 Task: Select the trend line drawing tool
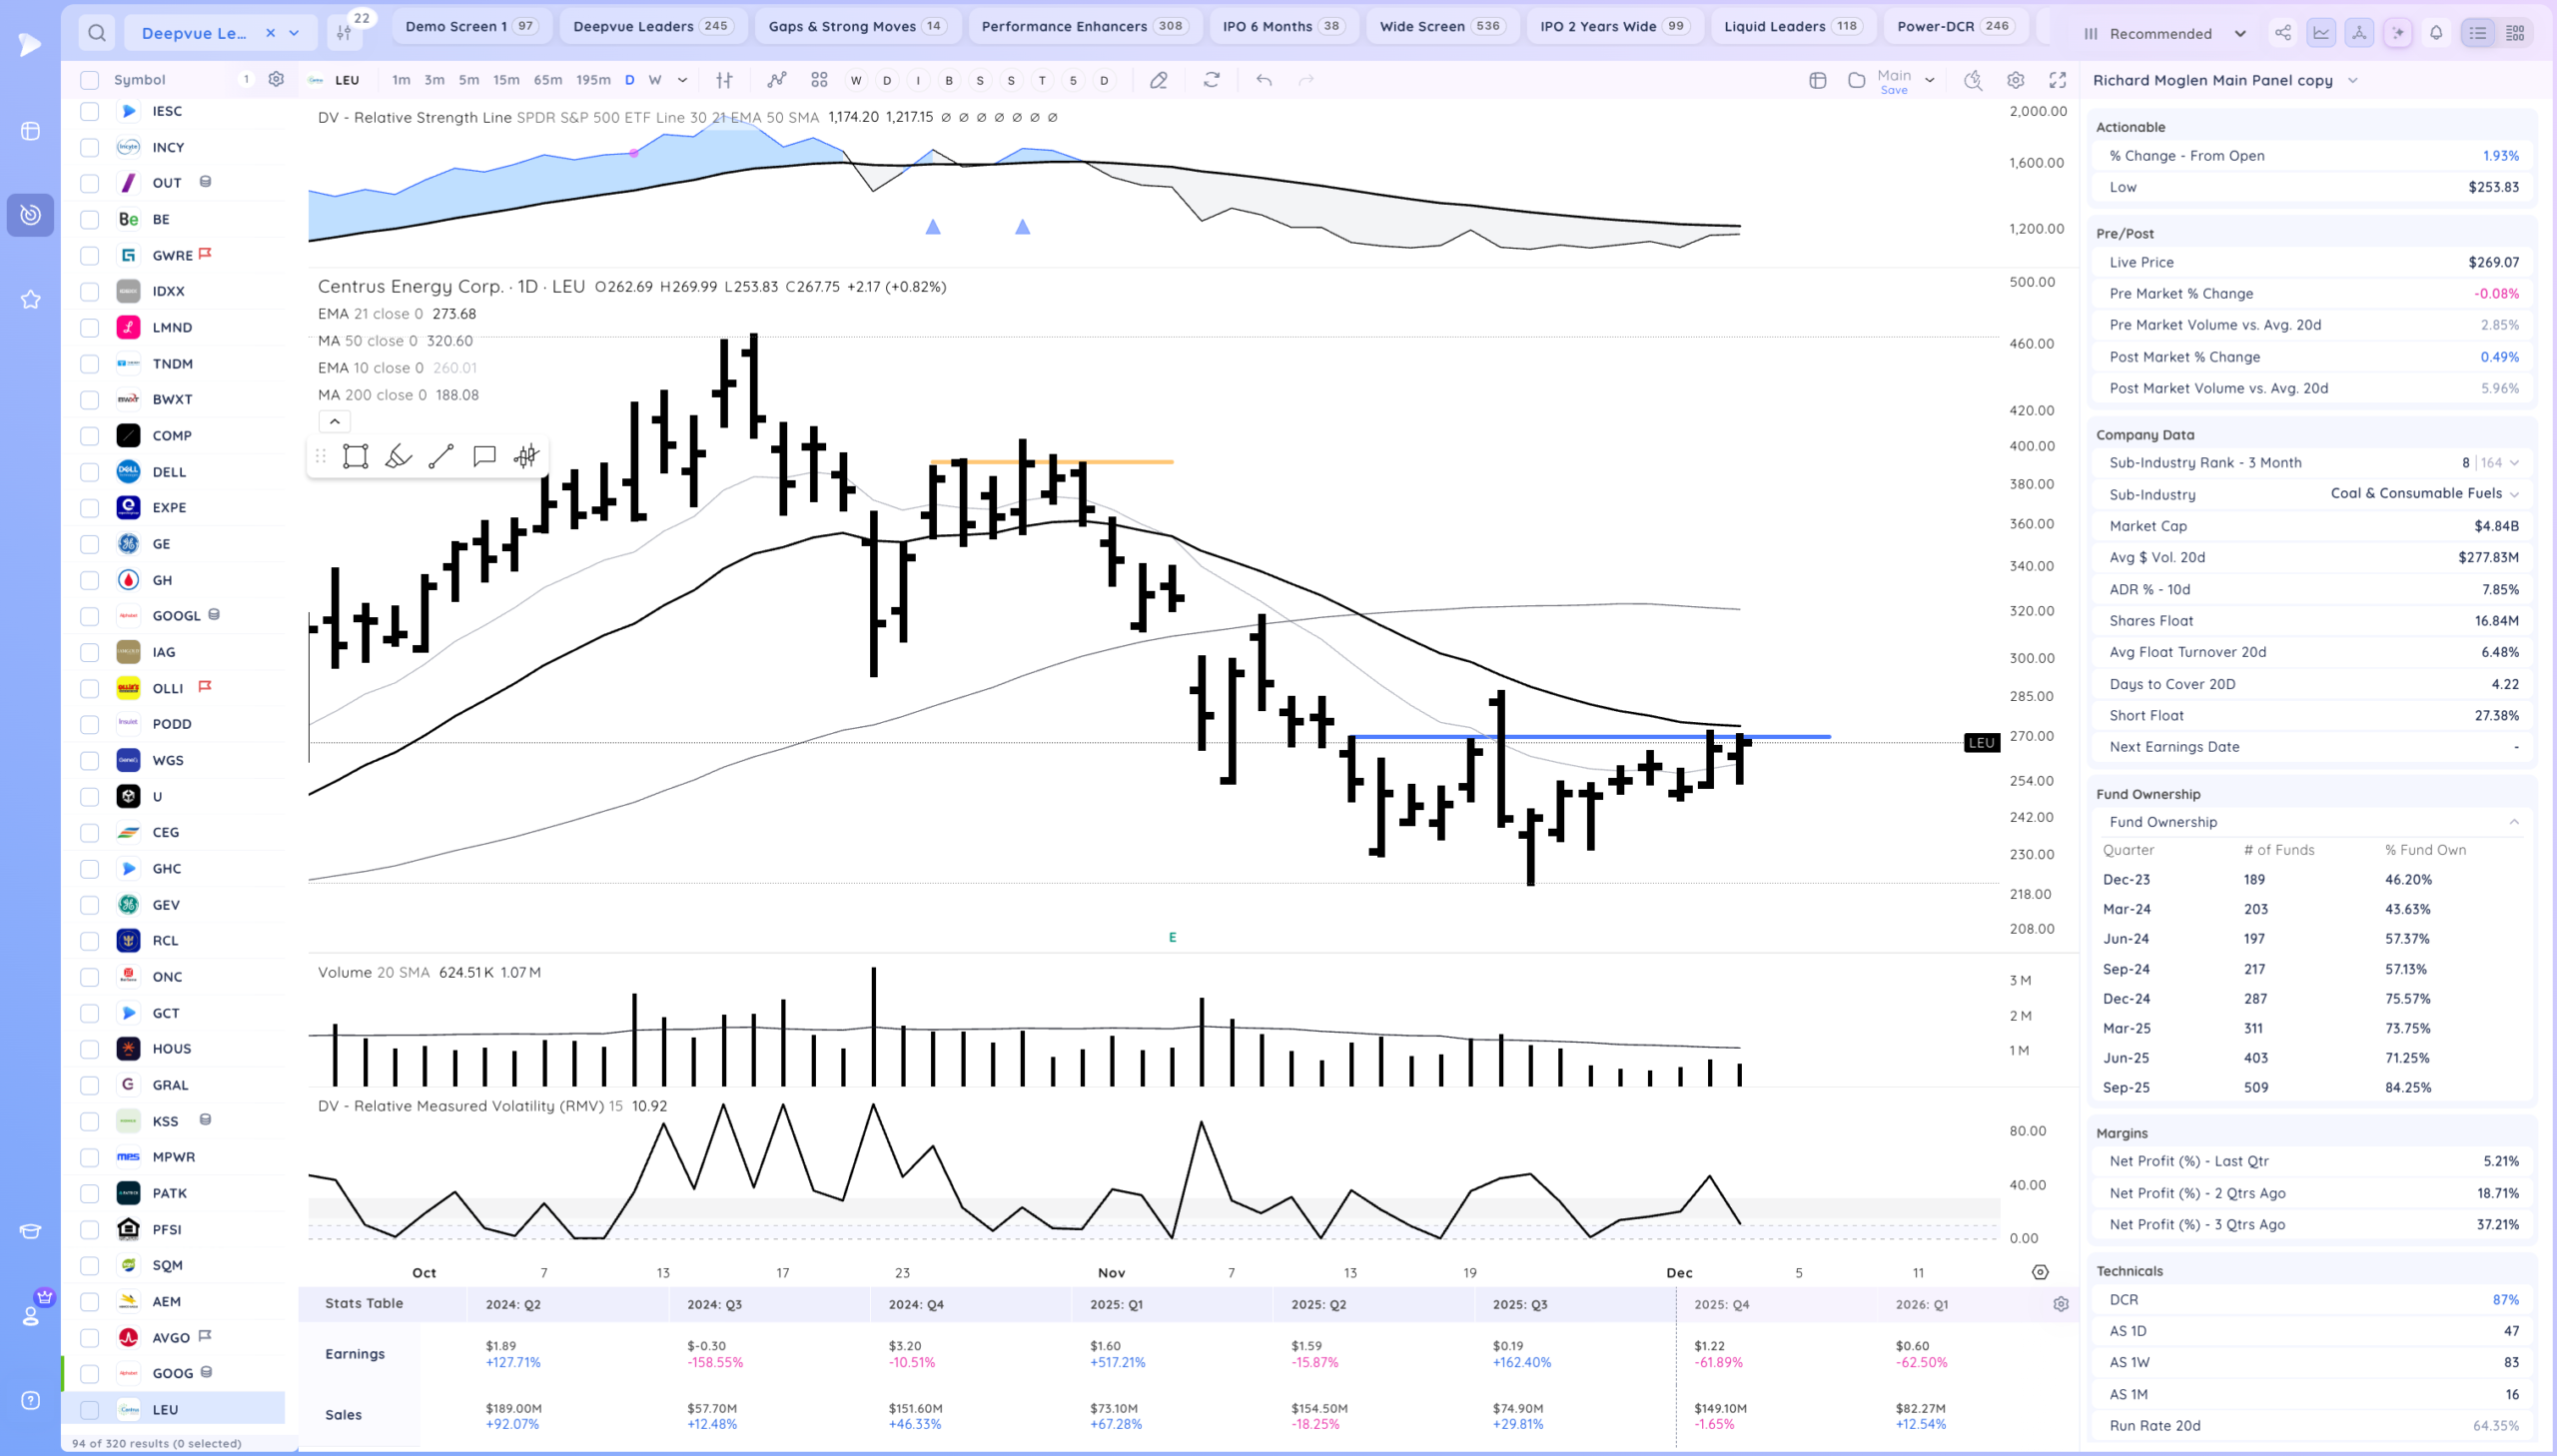pos(441,457)
